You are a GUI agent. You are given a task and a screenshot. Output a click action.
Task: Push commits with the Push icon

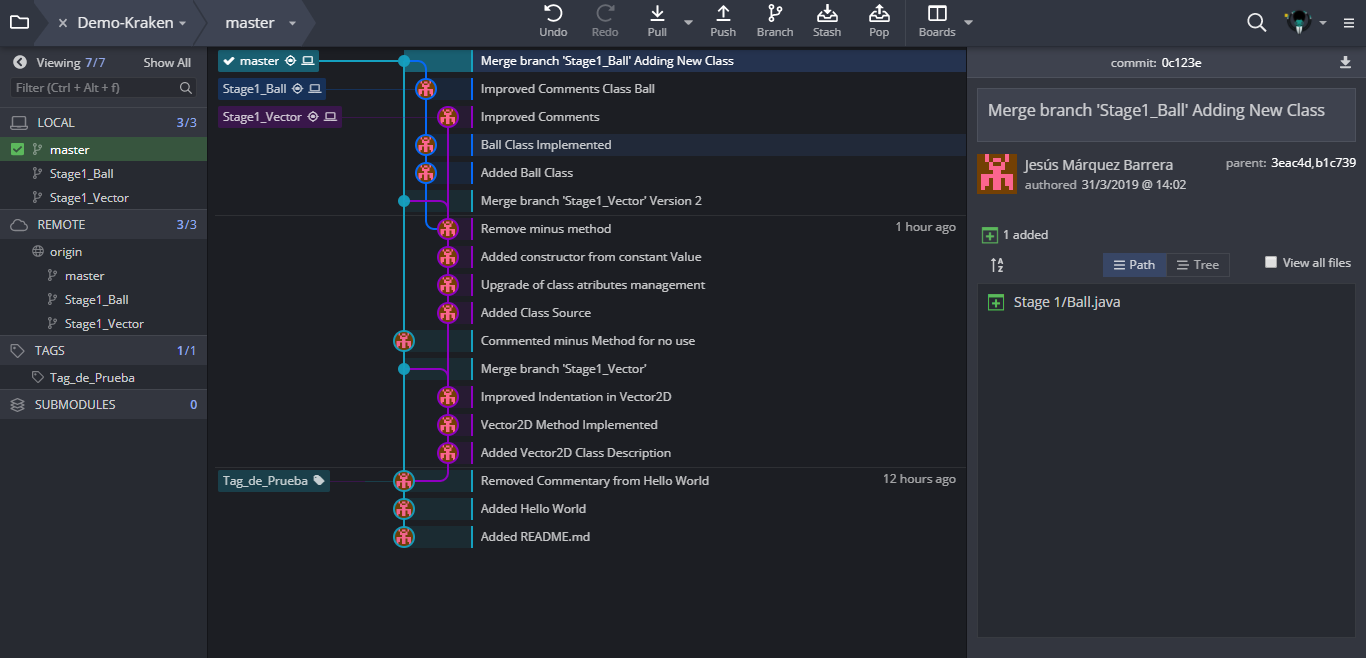pyautogui.click(x=723, y=14)
